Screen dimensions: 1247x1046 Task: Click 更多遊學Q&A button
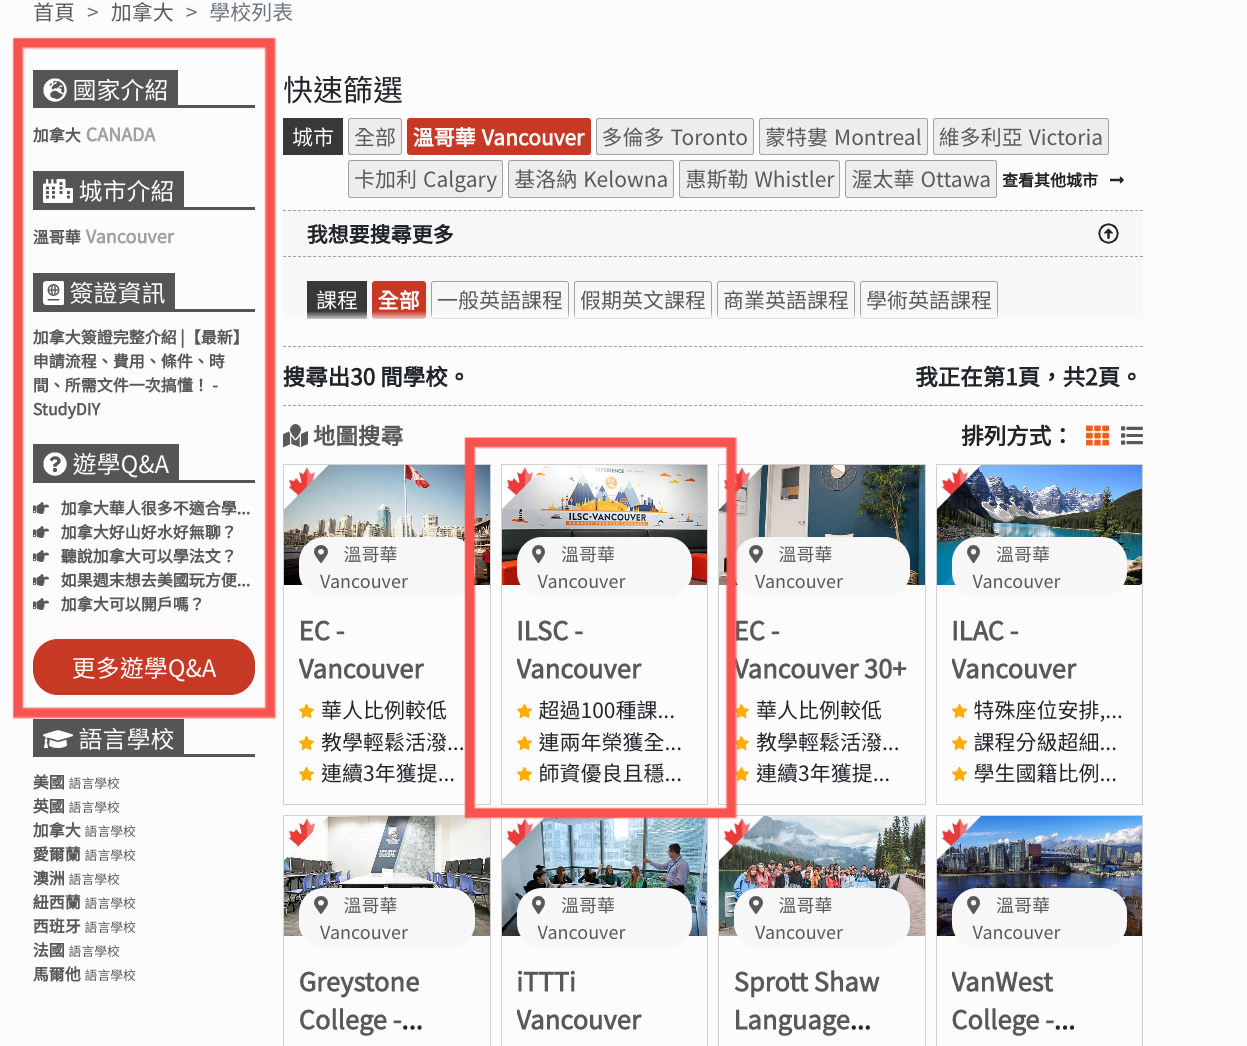click(144, 667)
